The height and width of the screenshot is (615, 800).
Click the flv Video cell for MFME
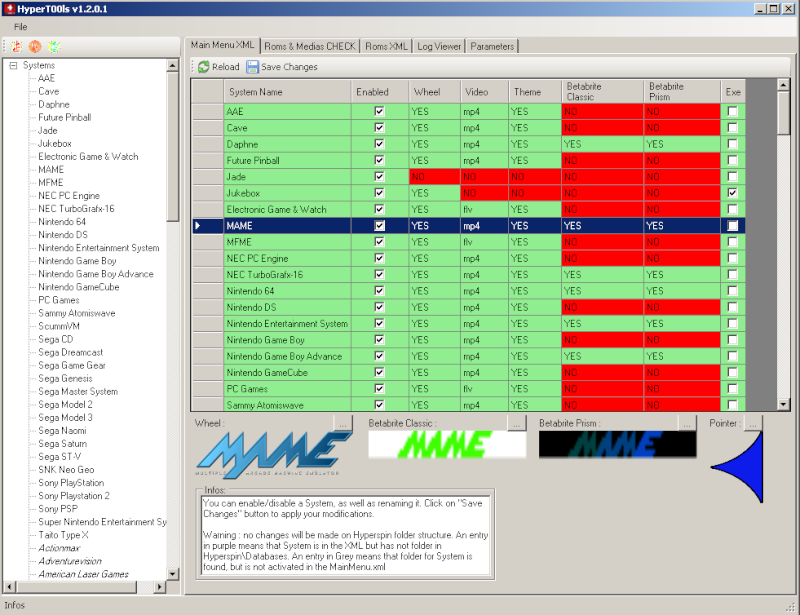(x=484, y=242)
